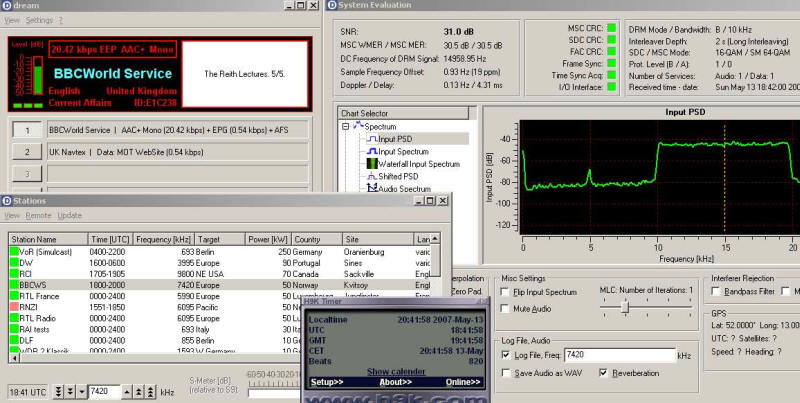Click the Chart Selector column header
800x403 pixels.
click(x=403, y=113)
